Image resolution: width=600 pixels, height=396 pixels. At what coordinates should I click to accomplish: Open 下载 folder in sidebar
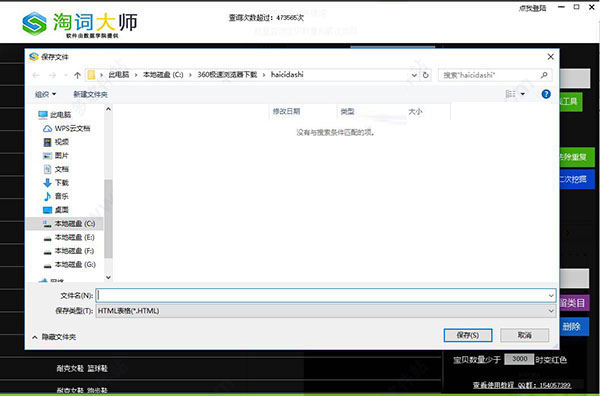point(56,183)
